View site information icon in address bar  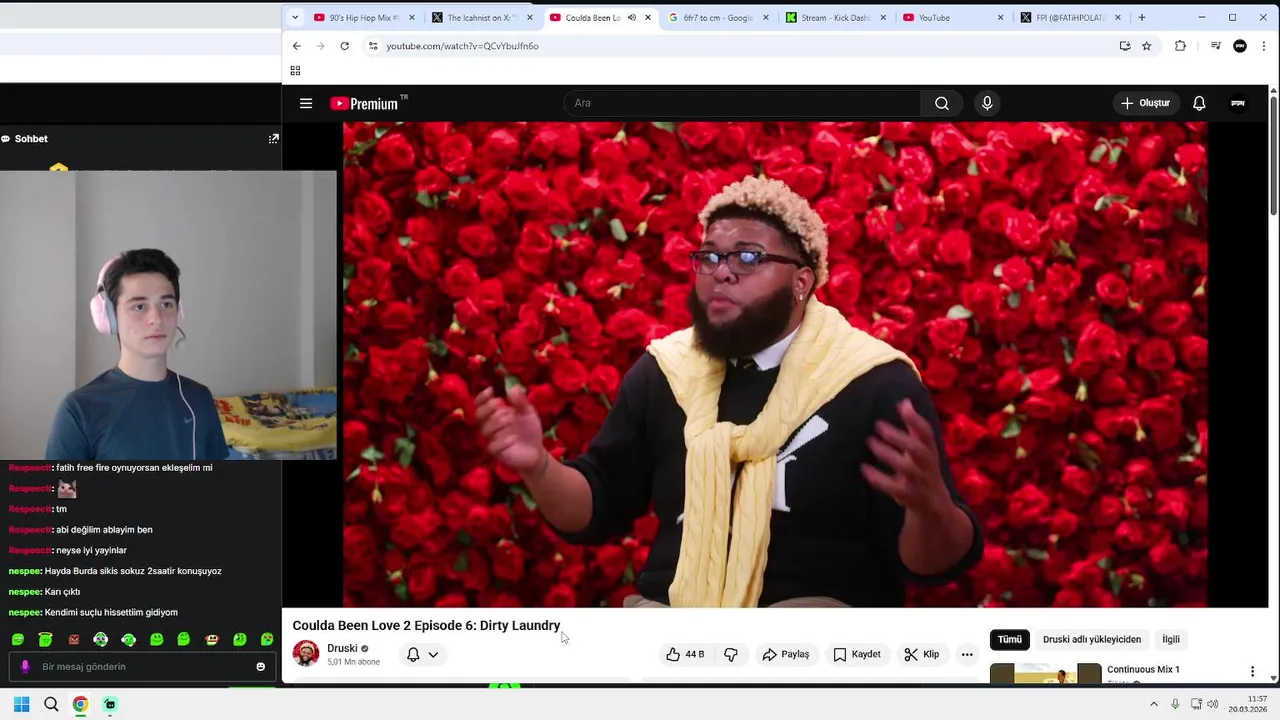point(373,46)
